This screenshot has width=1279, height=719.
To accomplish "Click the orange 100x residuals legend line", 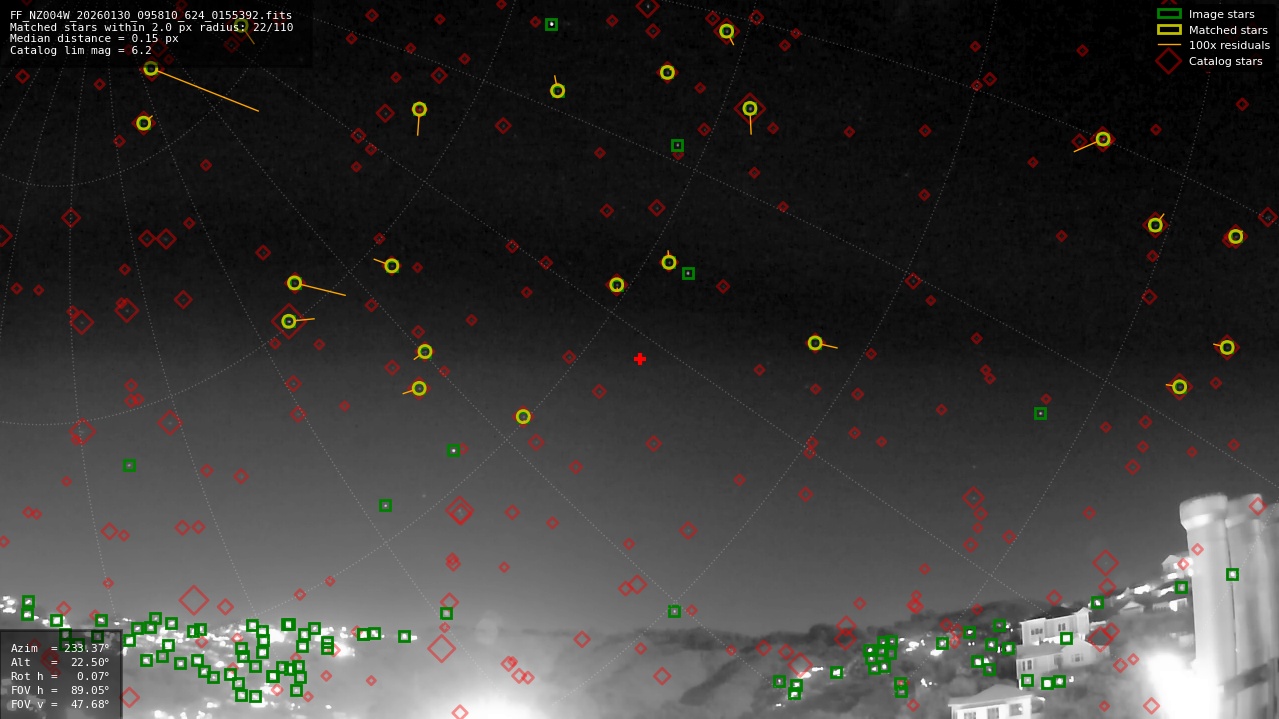I will [x=1168, y=45].
